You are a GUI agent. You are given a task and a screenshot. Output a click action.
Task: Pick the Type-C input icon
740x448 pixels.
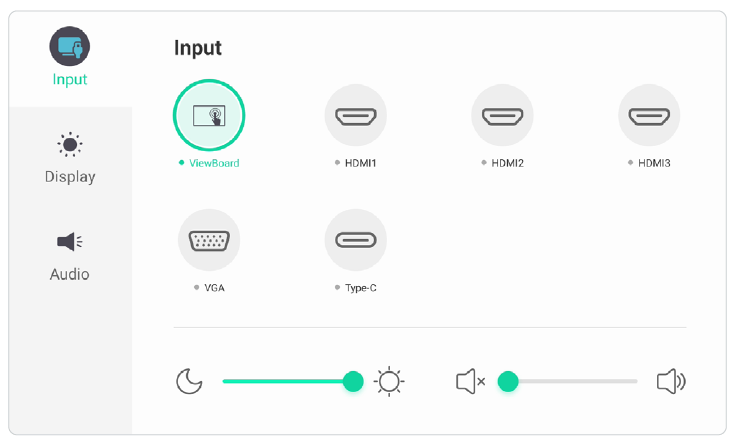[x=356, y=240]
